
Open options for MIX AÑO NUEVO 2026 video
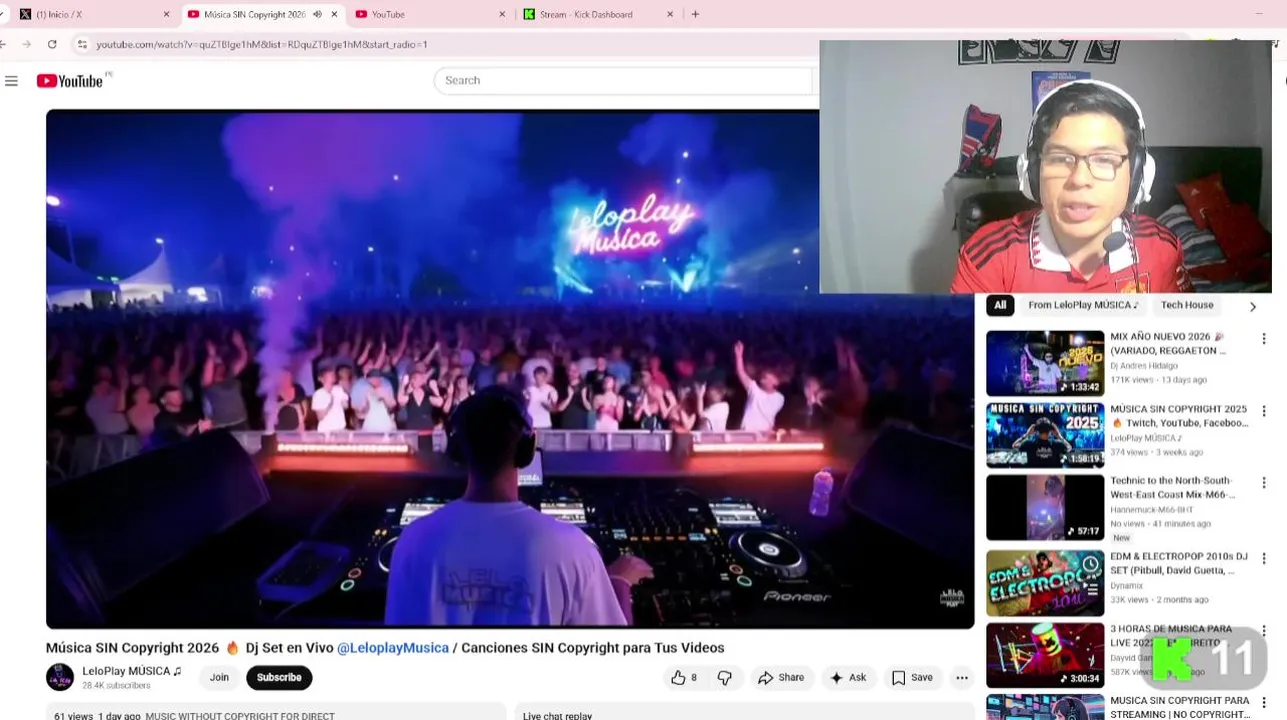pyautogui.click(x=1264, y=339)
